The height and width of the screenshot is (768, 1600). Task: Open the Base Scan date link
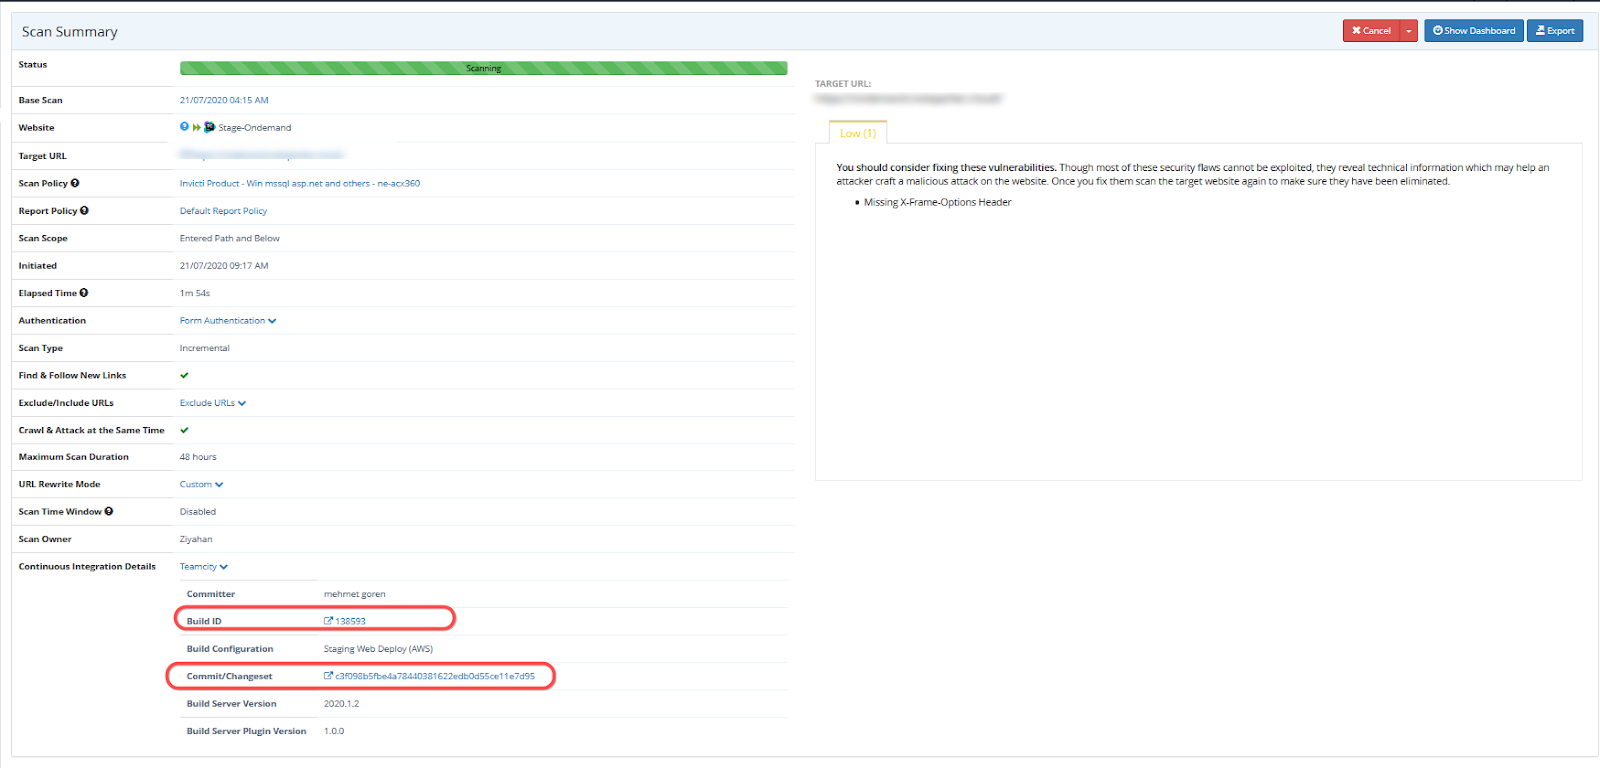224,100
